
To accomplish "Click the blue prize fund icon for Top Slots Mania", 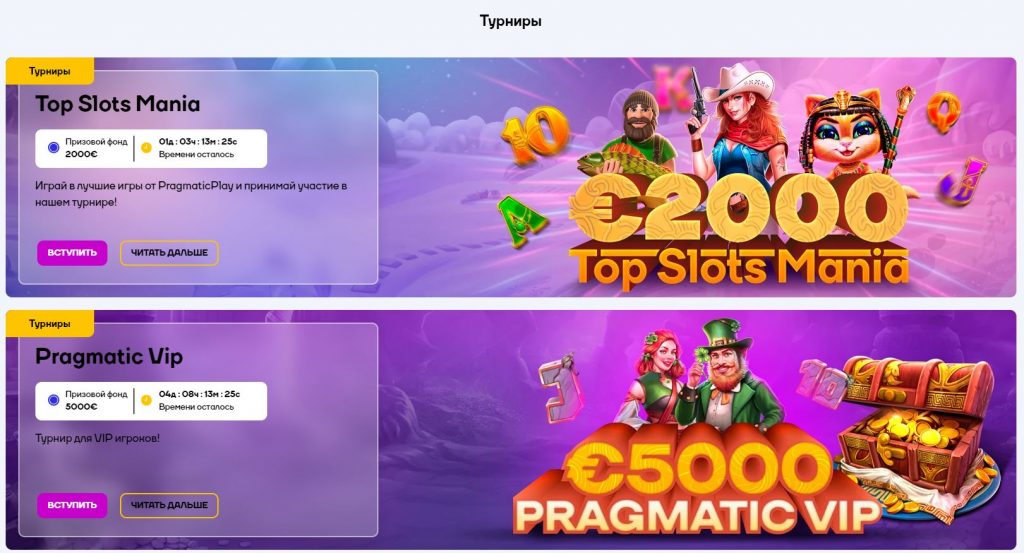I will [x=54, y=148].
